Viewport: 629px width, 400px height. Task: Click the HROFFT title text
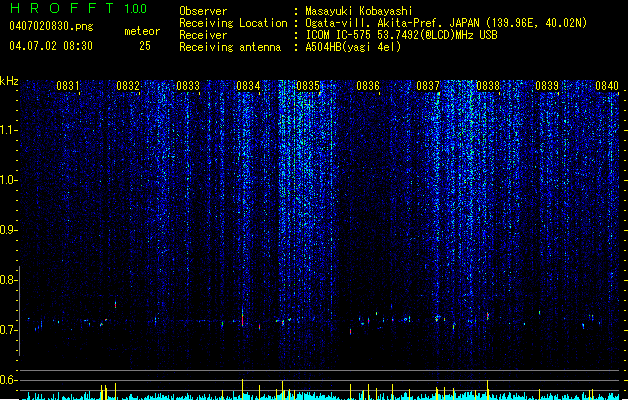coord(63,8)
